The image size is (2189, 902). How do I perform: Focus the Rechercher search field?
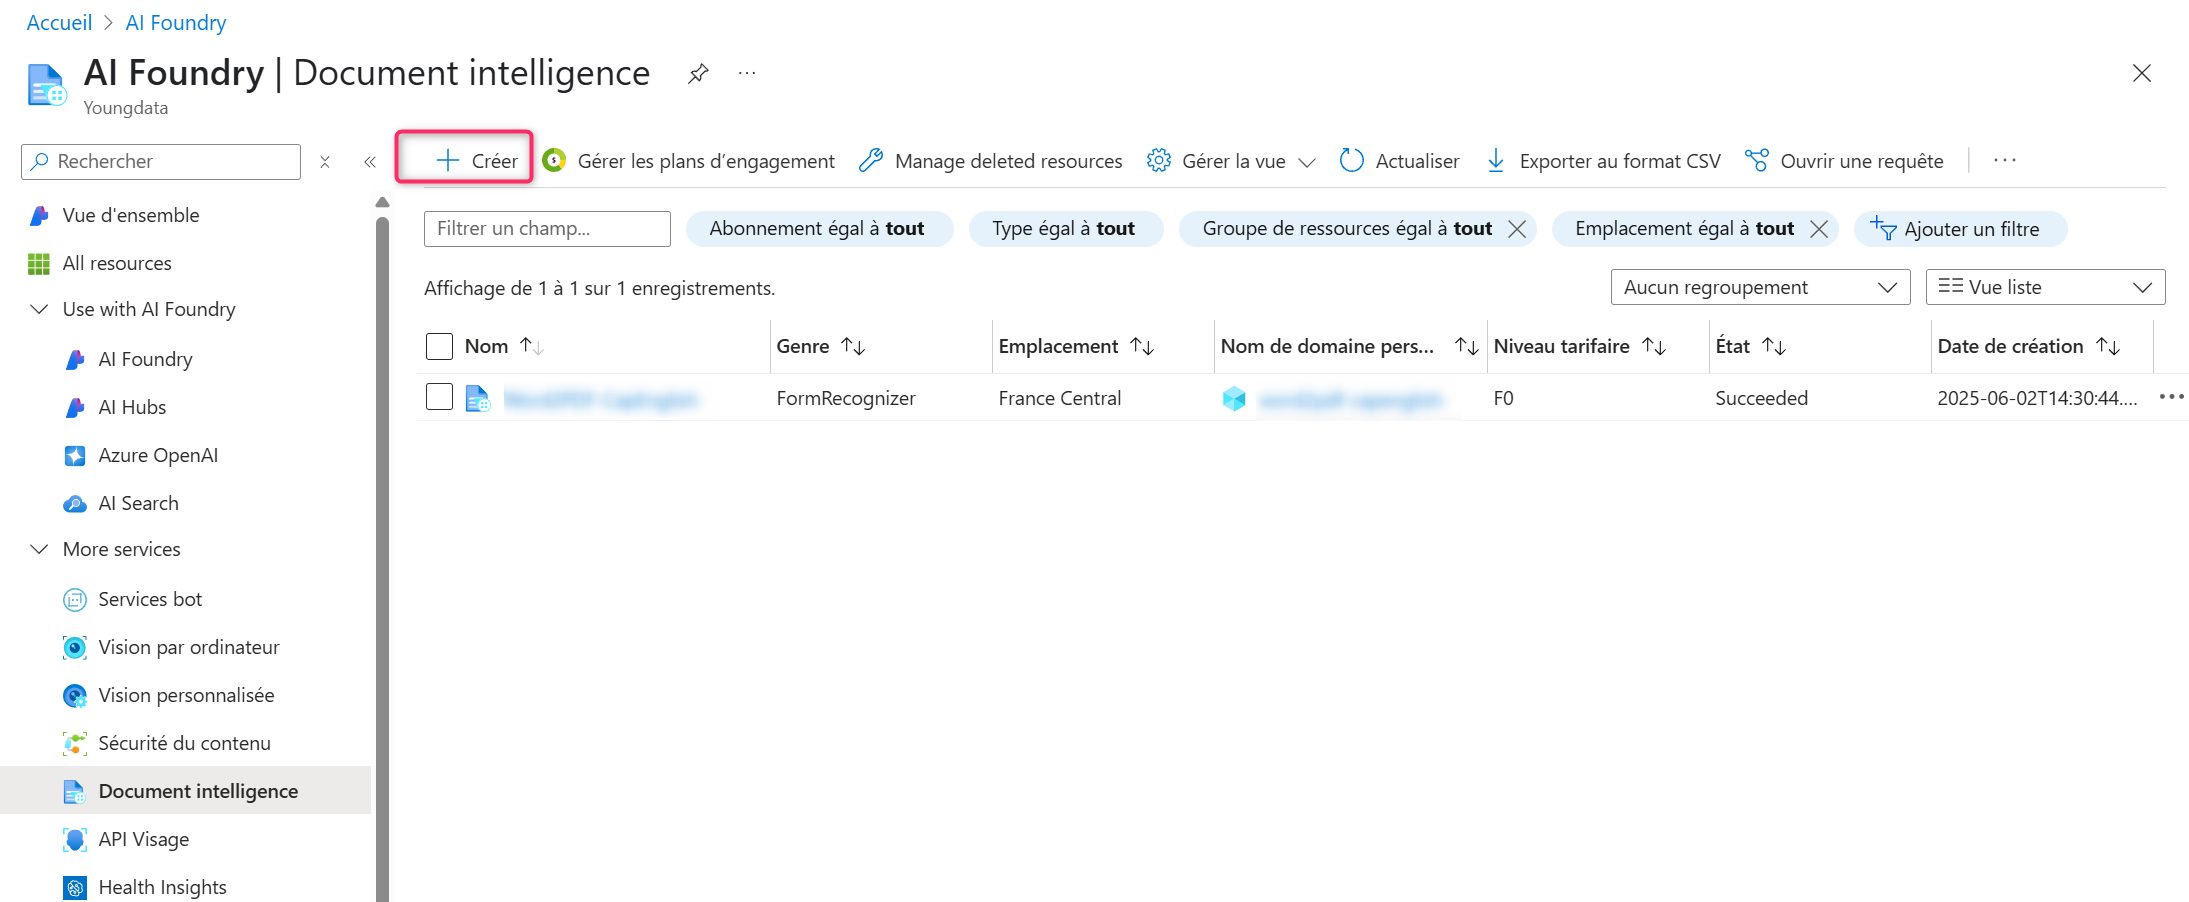tap(161, 162)
